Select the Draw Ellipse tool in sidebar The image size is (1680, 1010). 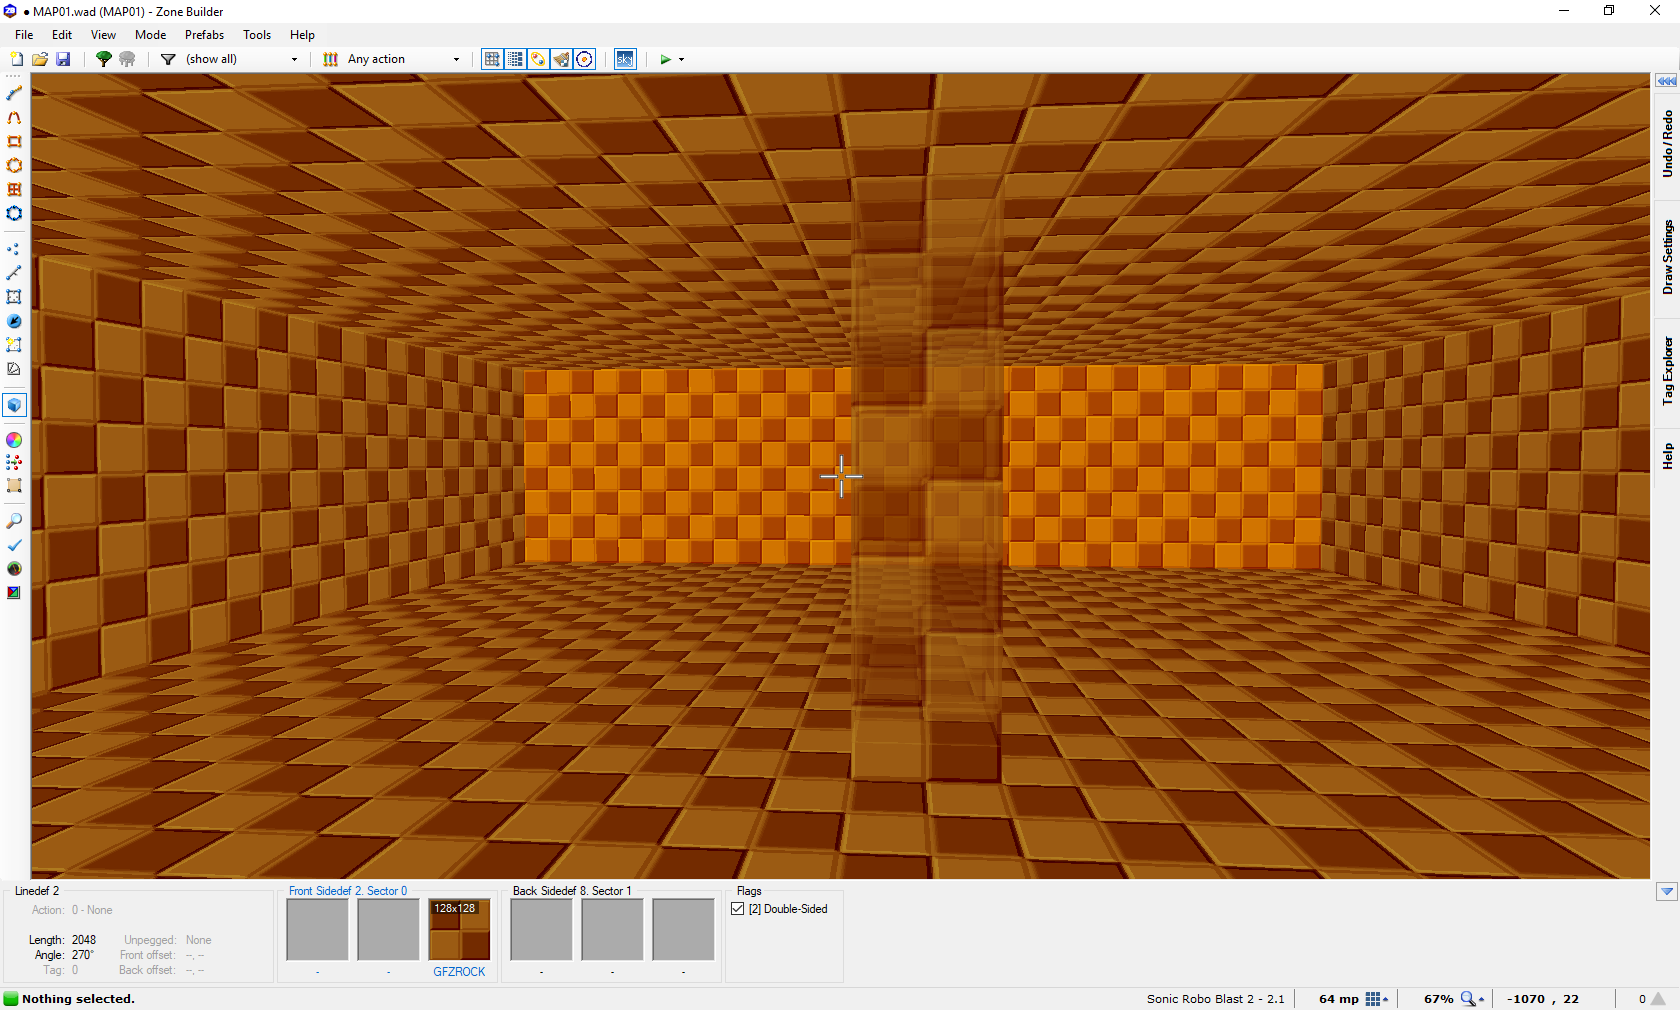pos(14,166)
